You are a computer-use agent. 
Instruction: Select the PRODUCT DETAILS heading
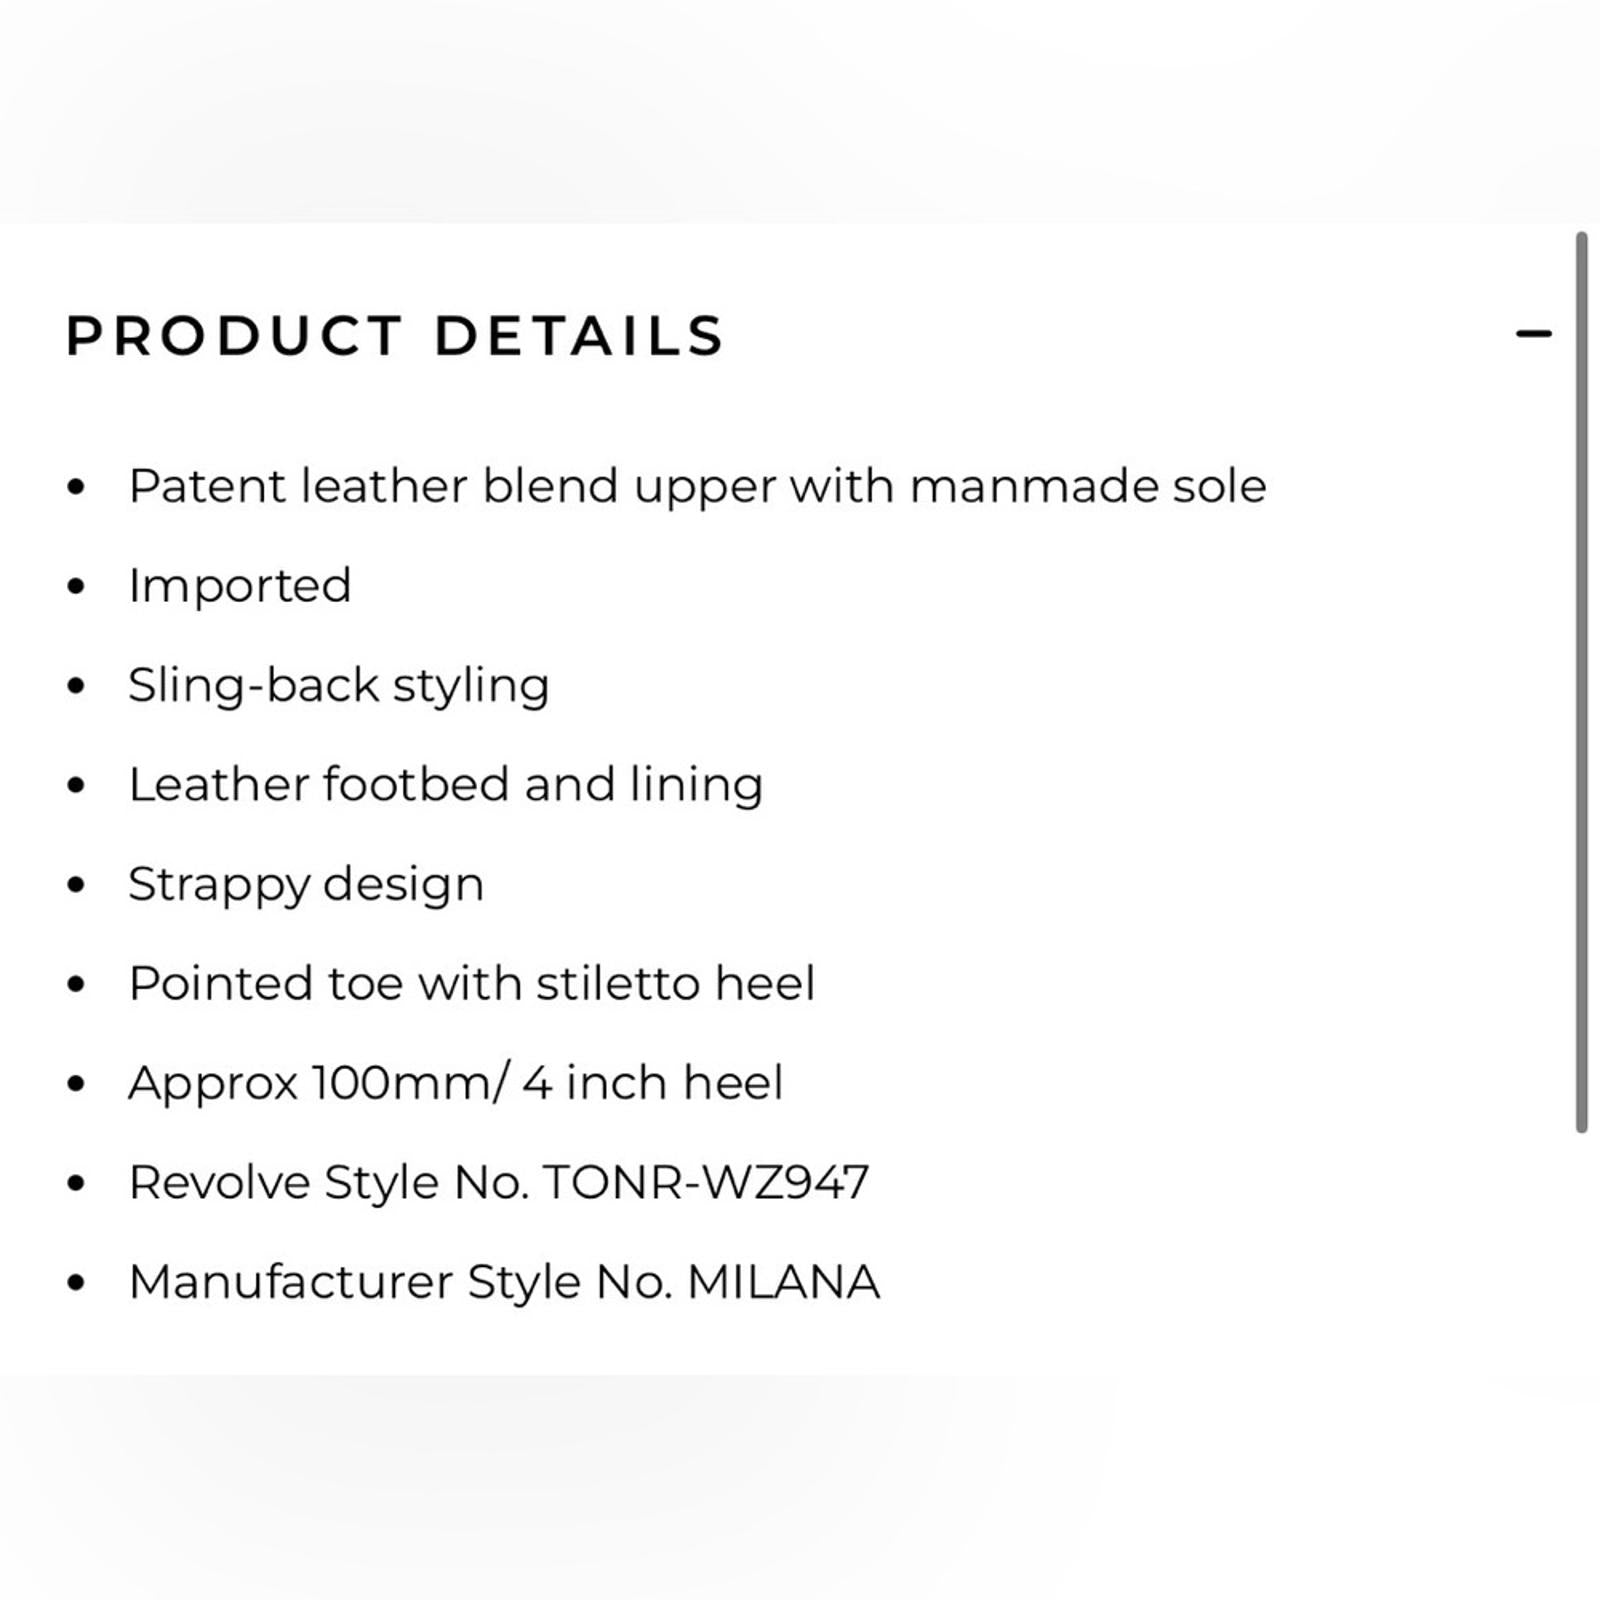tap(393, 336)
